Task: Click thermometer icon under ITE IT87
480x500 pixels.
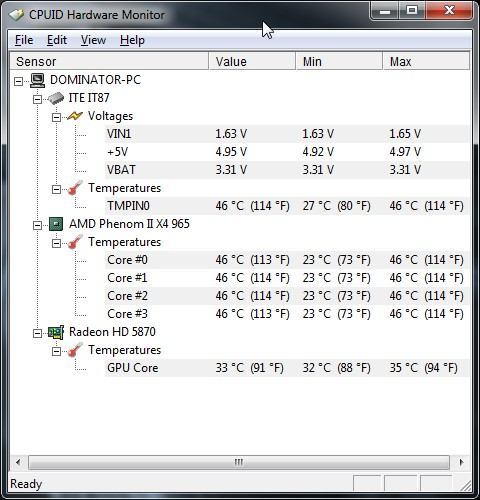Action: (75, 188)
